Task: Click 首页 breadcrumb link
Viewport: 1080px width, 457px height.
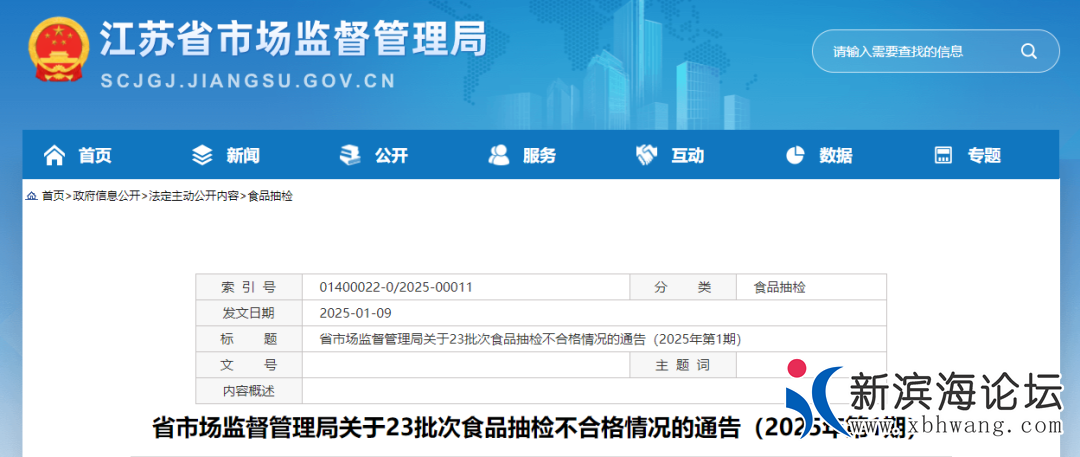Action: 52,196
